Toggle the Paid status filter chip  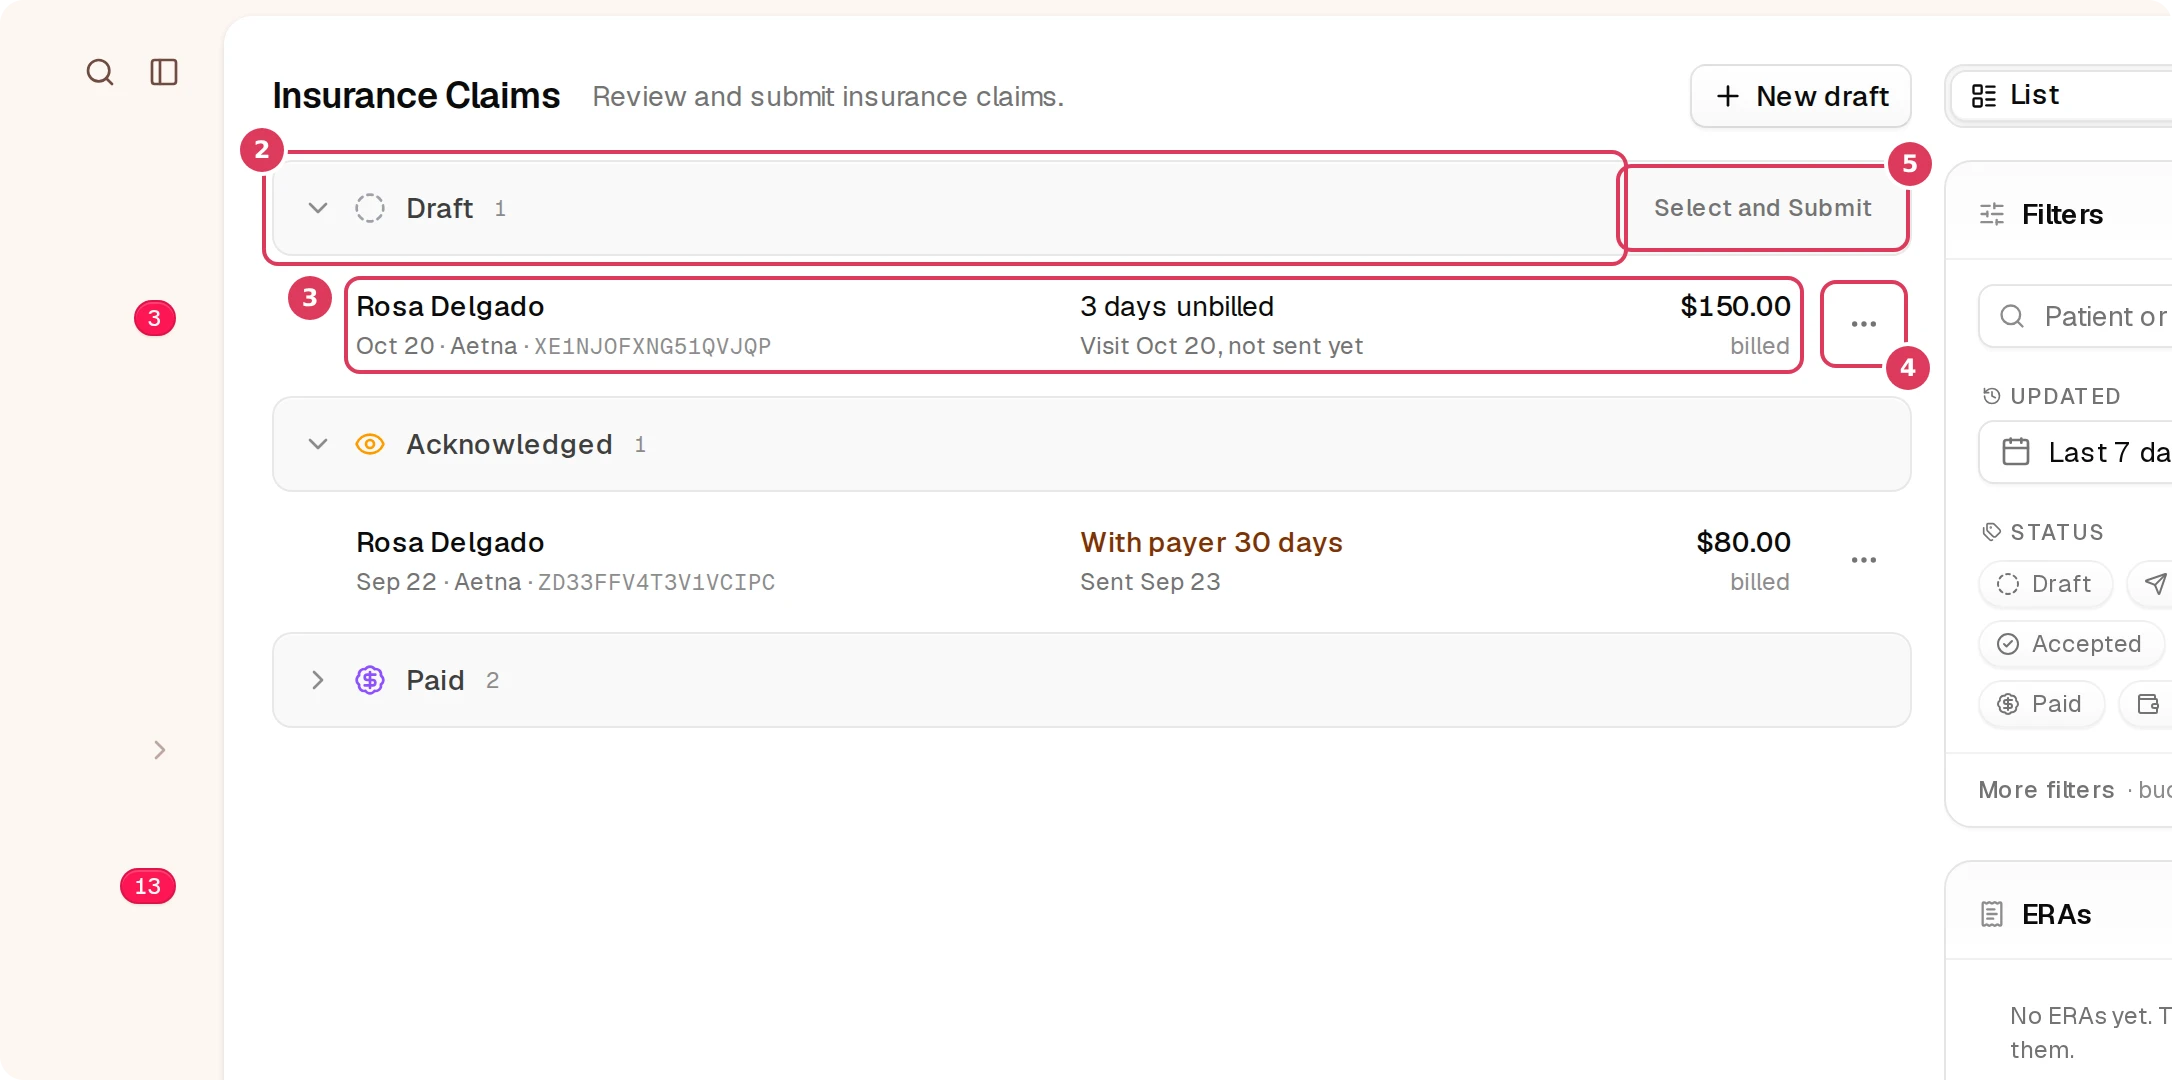(x=2041, y=704)
